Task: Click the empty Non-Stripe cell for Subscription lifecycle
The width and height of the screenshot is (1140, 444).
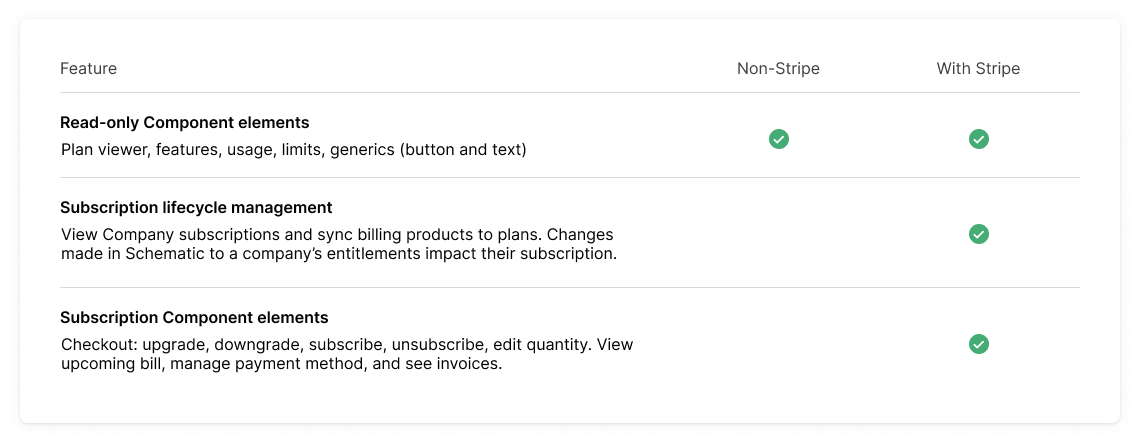Action: [x=778, y=234]
